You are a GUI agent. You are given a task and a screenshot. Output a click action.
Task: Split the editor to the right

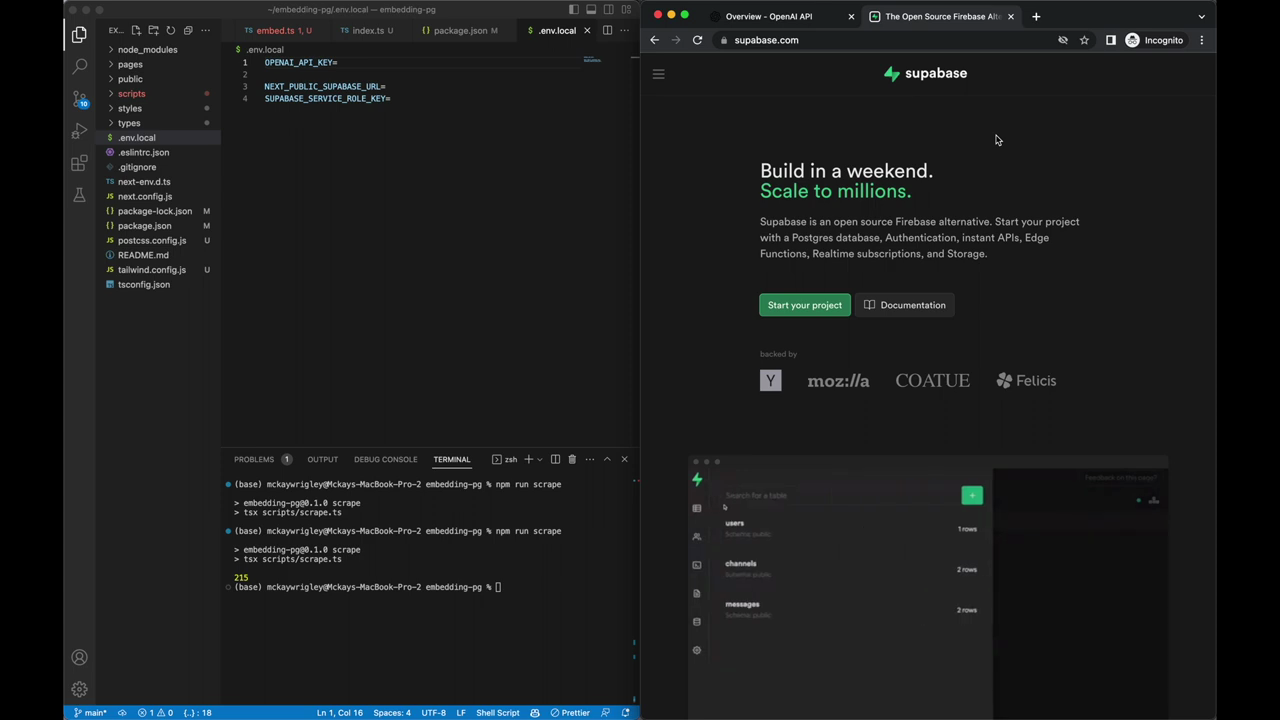coord(607,30)
